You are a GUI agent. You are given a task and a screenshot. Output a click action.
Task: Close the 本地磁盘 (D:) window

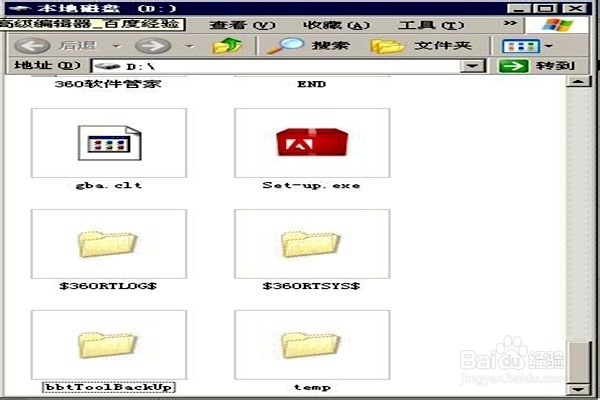[575, 8]
